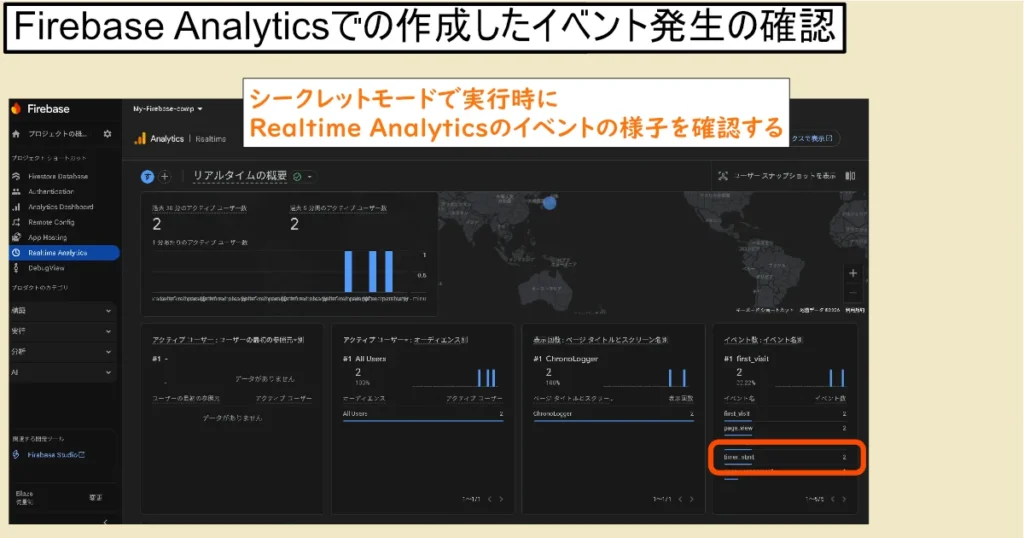Screen dimensions: 1024x538
Task: Open the dropdown next to リアルタイムの概要
Action: (310, 176)
